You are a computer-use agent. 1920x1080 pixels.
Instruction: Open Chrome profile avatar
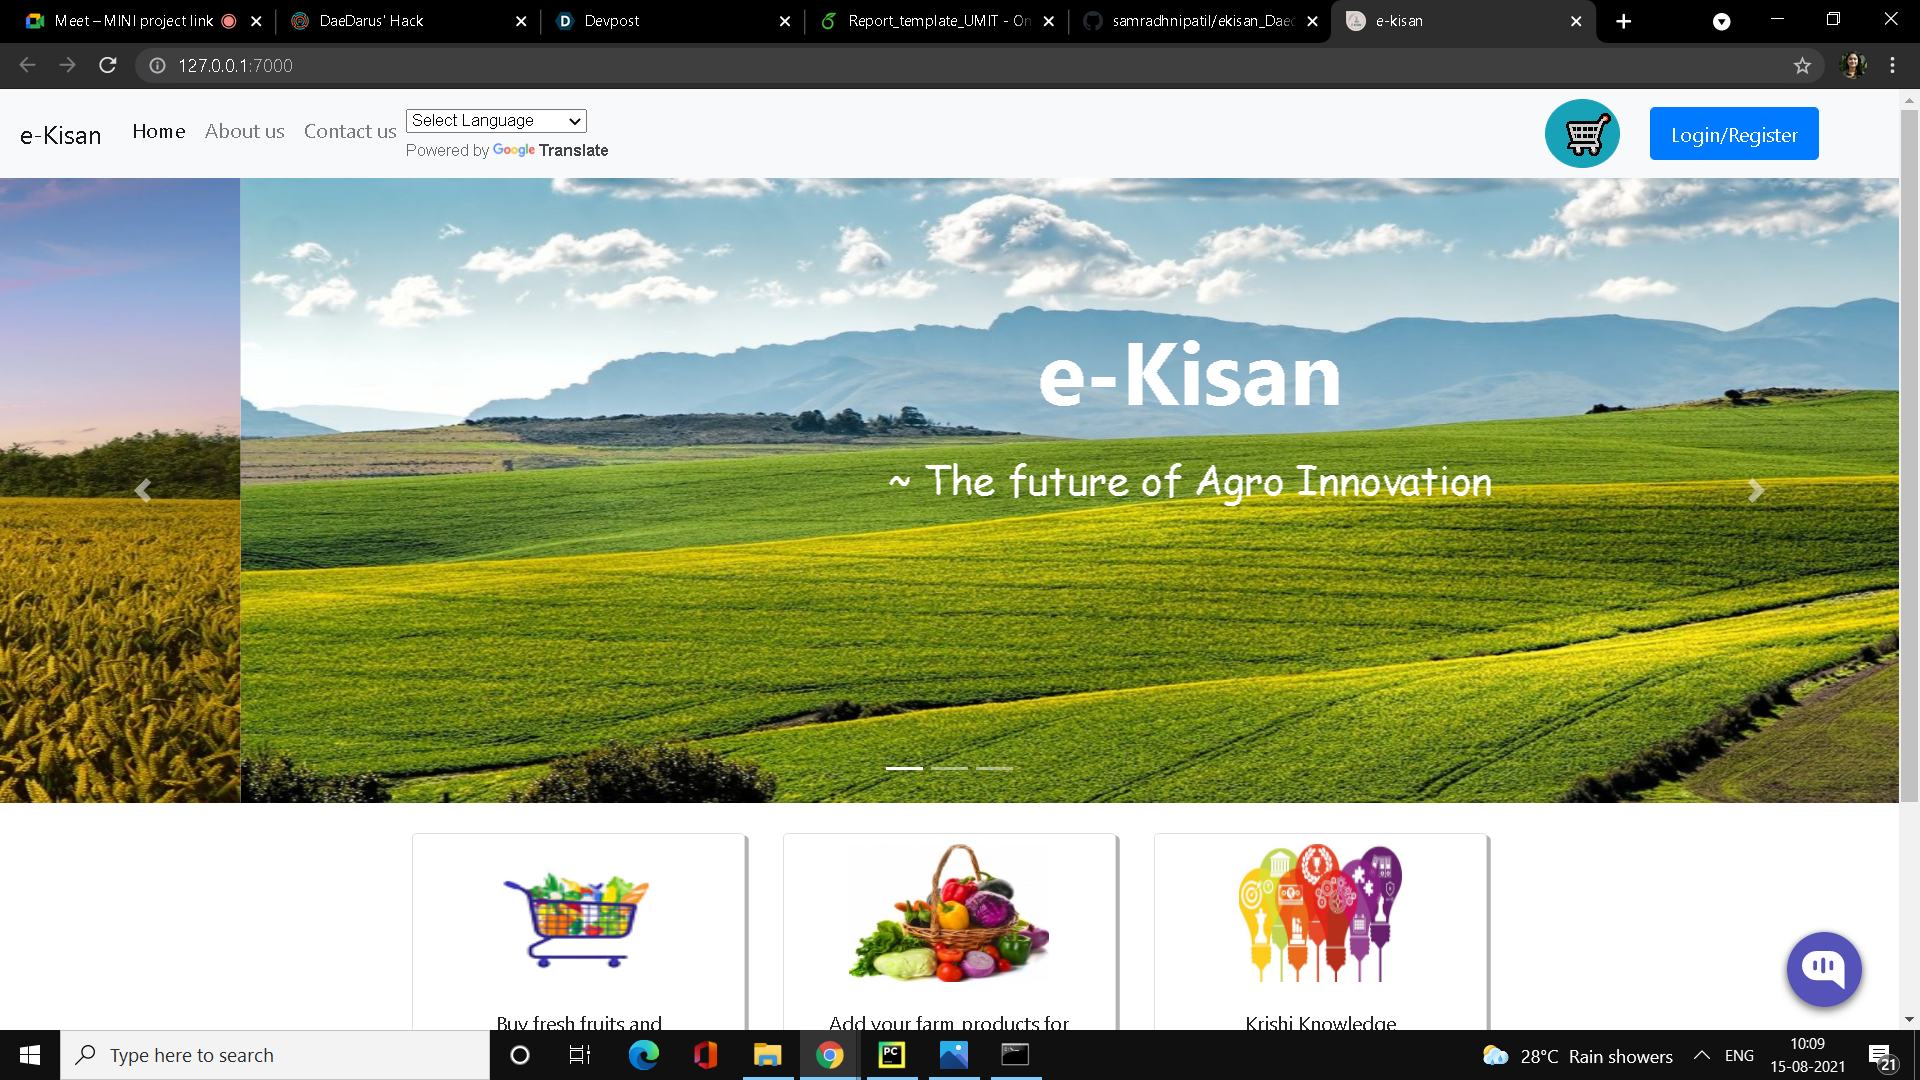(x=1853, y=66)
